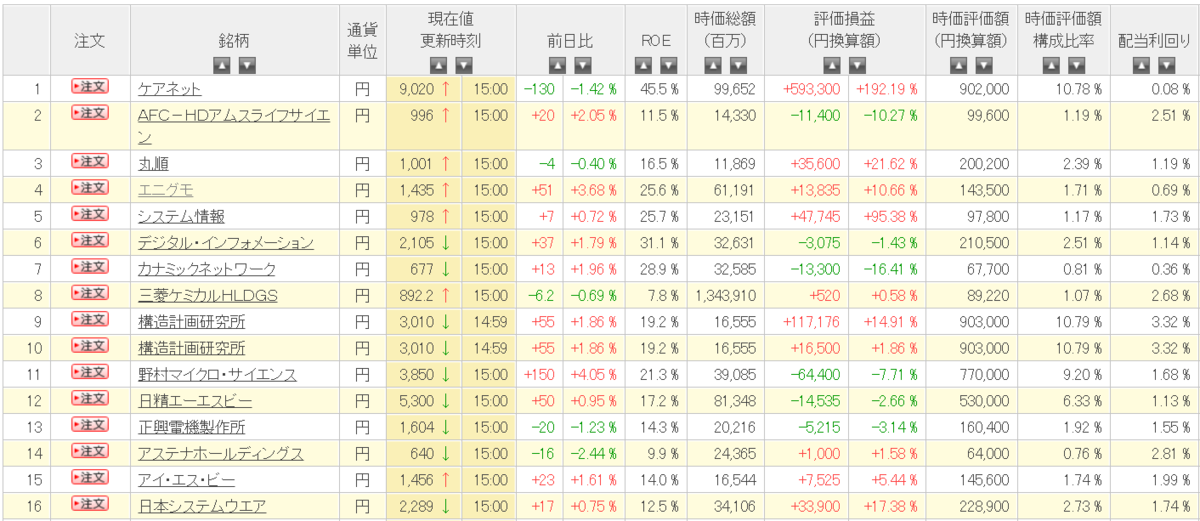
Task: Open エニグモ stock link
Action: (166, 190)
